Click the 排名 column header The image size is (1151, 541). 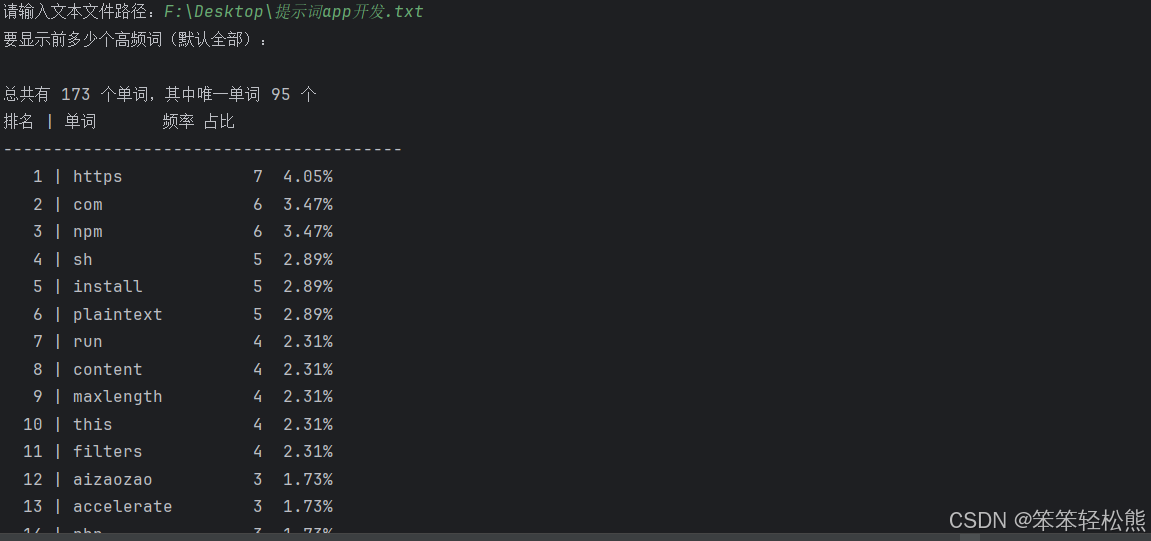[x=18, y=121]
